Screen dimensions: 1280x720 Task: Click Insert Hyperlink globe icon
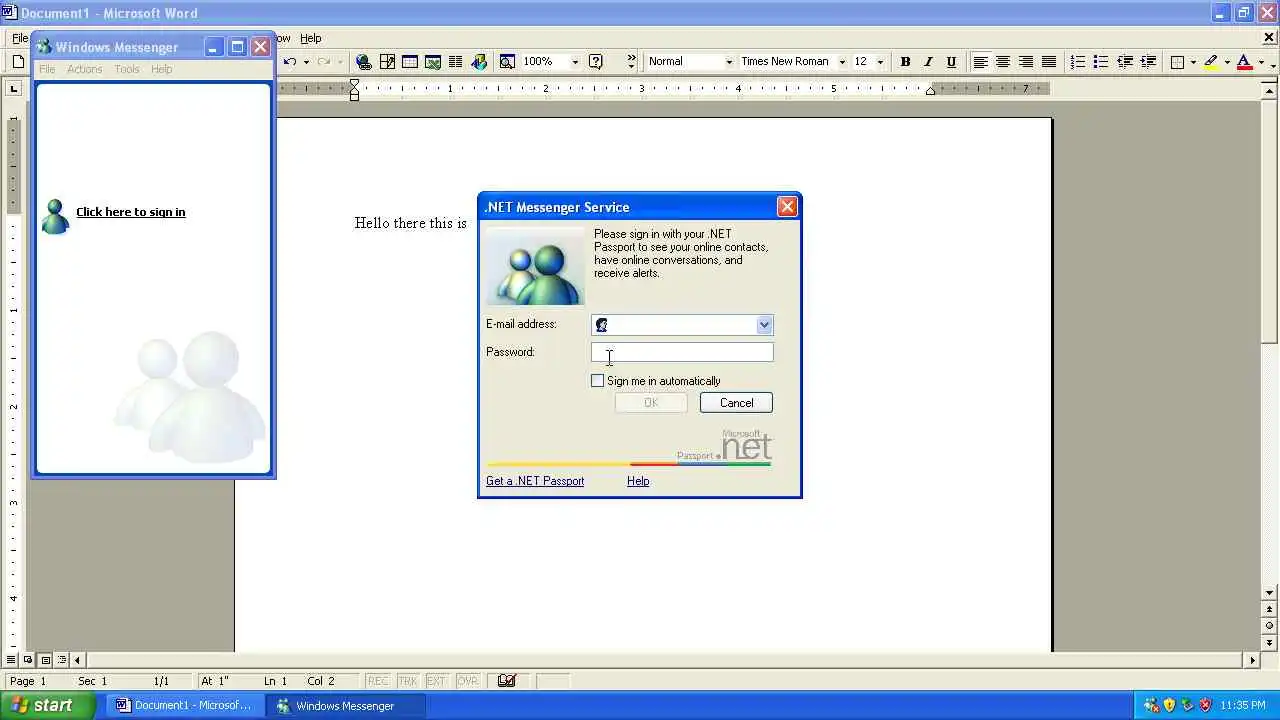[364, 62]
